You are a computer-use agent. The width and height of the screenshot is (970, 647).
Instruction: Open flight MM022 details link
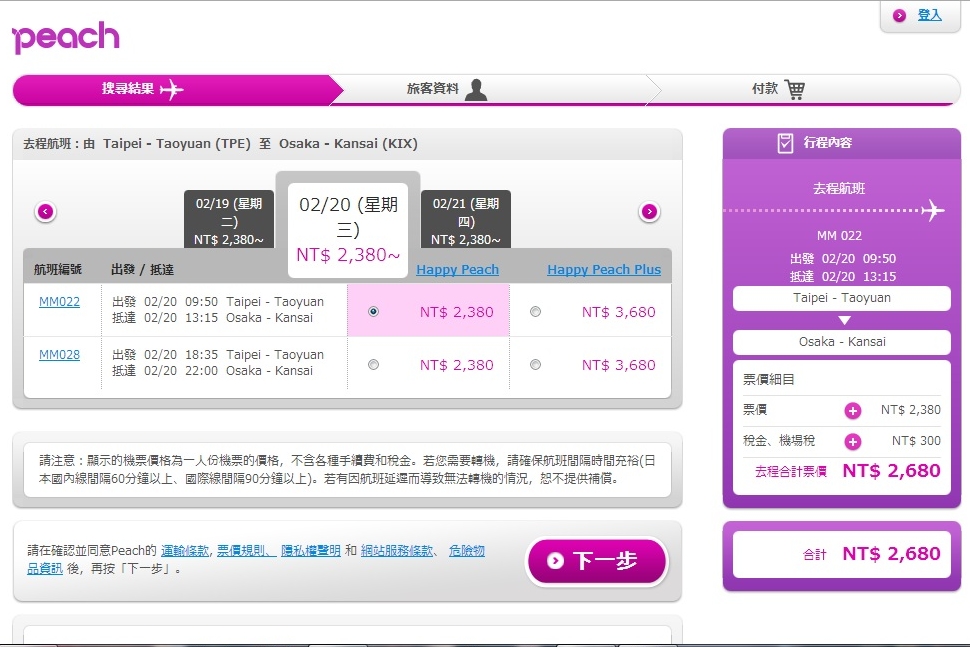click(59, 302)
